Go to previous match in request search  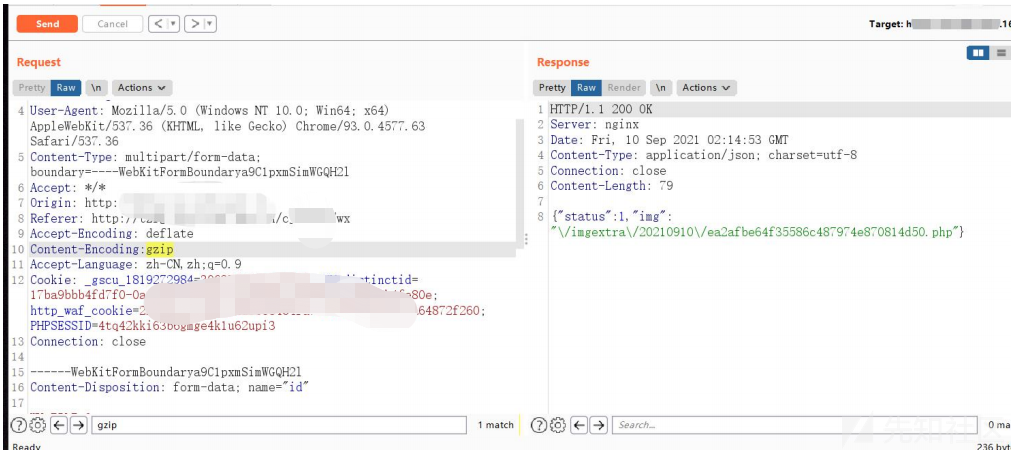click(58, 425)
